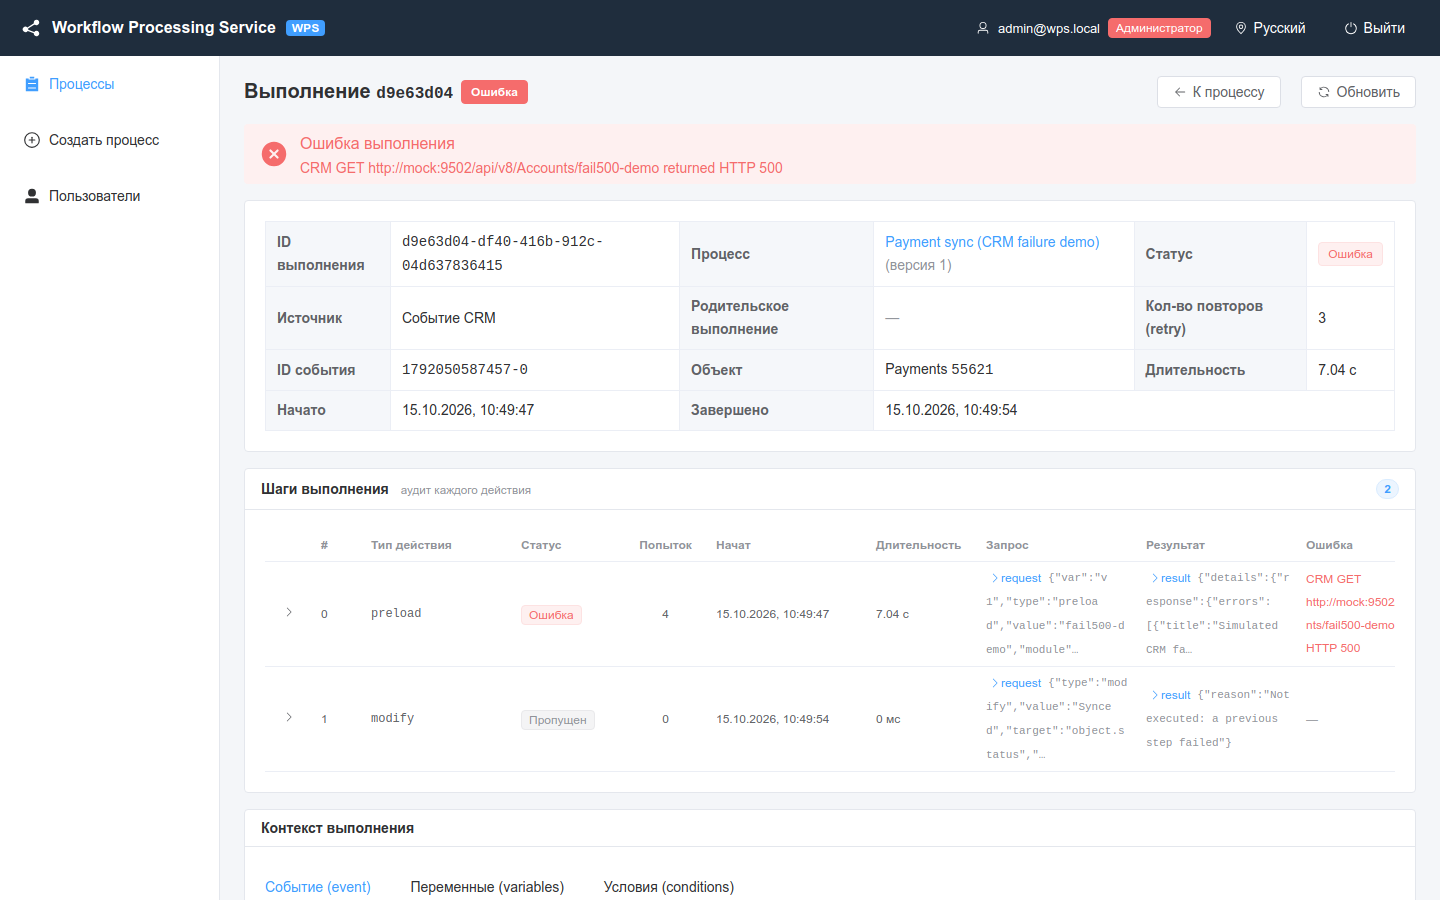Click the red error cross icon in alert
Viewport: 1440px width, 900px height.
pyautogui.click(x=274, y=154)
